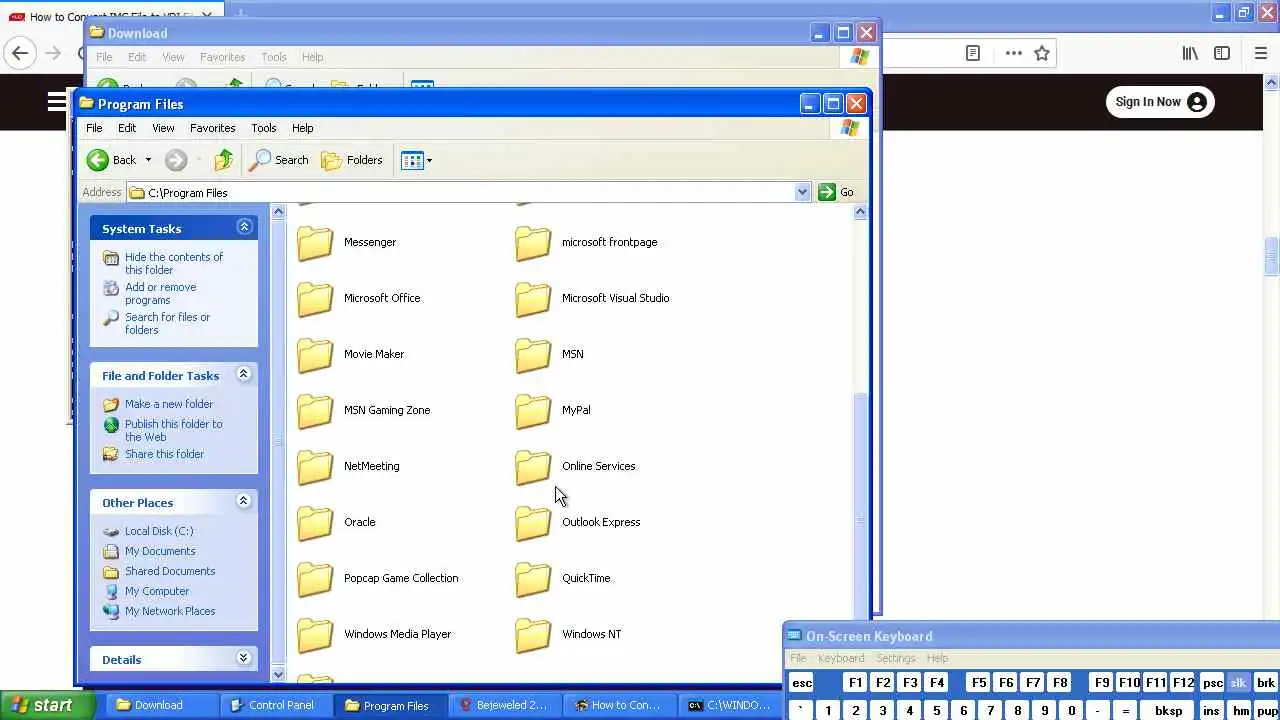Open the Tools menu in Program Files
This screenshot has height=720, width=1280.
264,128
